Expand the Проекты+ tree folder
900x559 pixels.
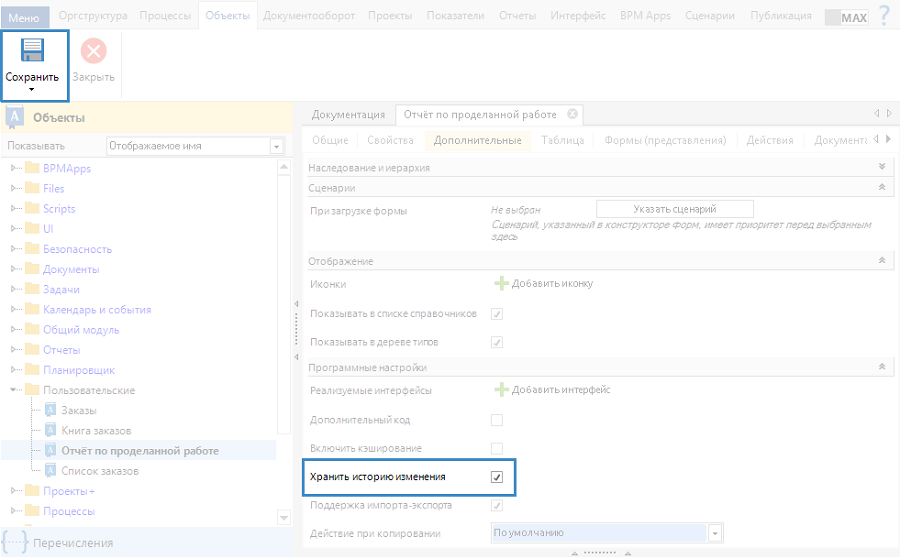coord(15,491)
